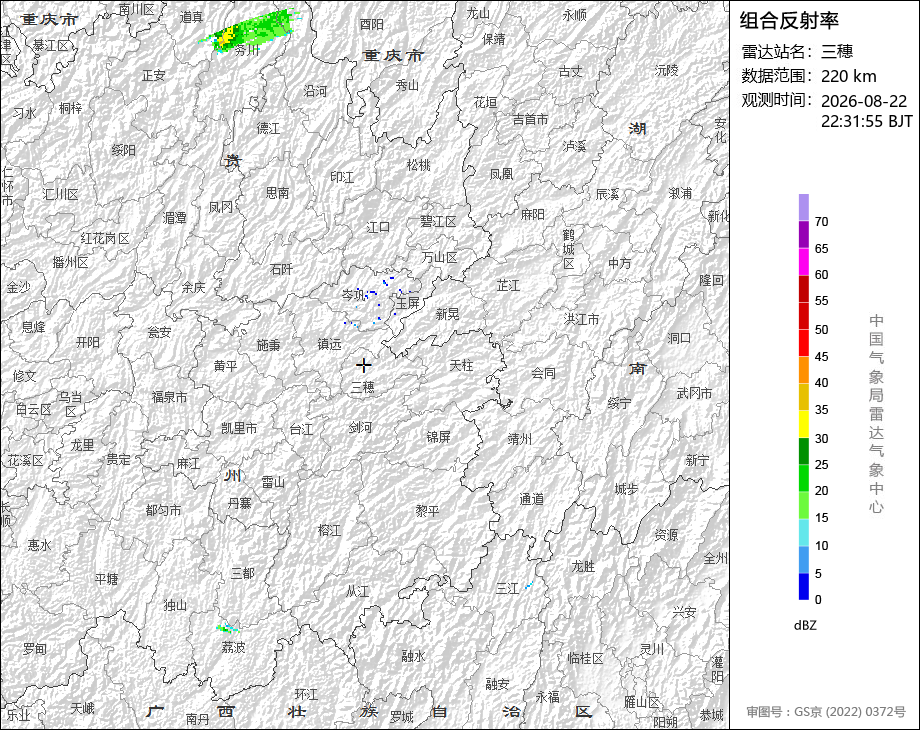Click the 吉首市 city label
The height and width of the screenshot is (730, 920).
(530, 119)
